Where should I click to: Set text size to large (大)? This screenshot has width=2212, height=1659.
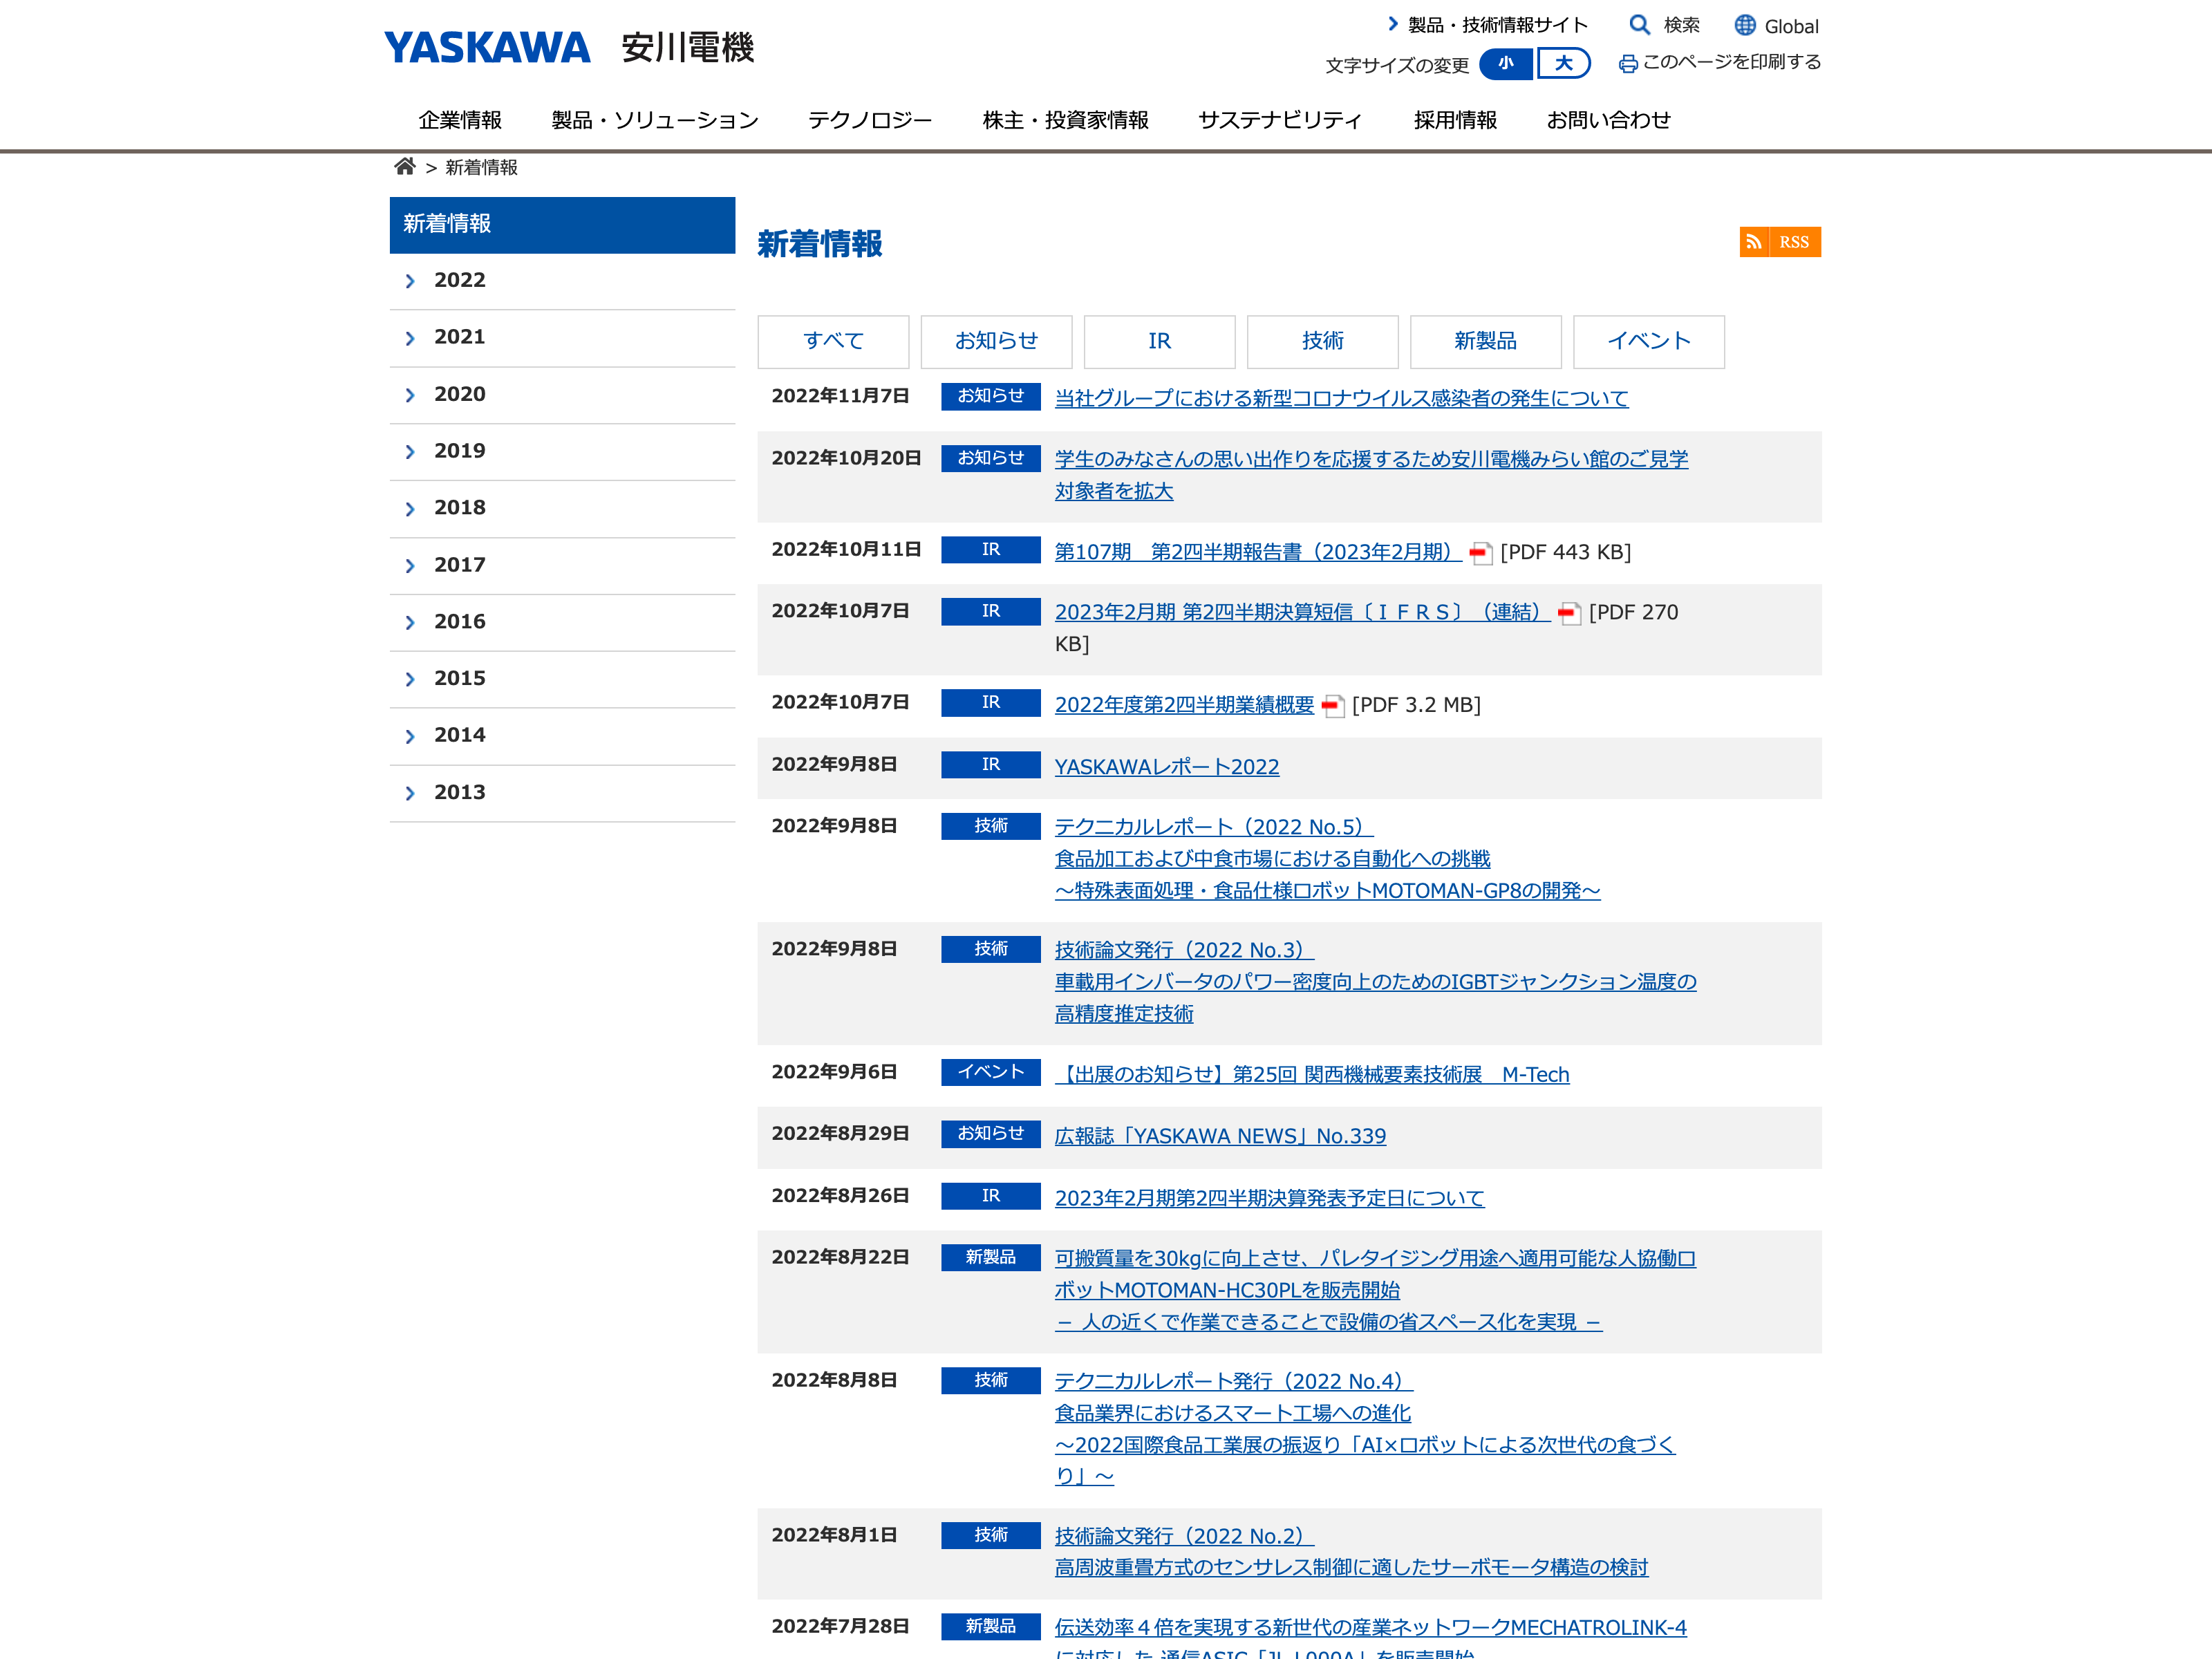pyautogui.click(x=1563, y=64)
